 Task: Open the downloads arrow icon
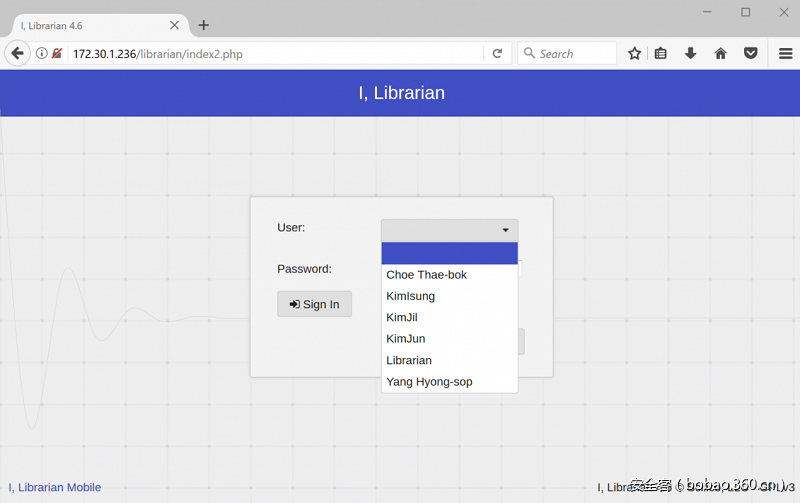(690, 53)
